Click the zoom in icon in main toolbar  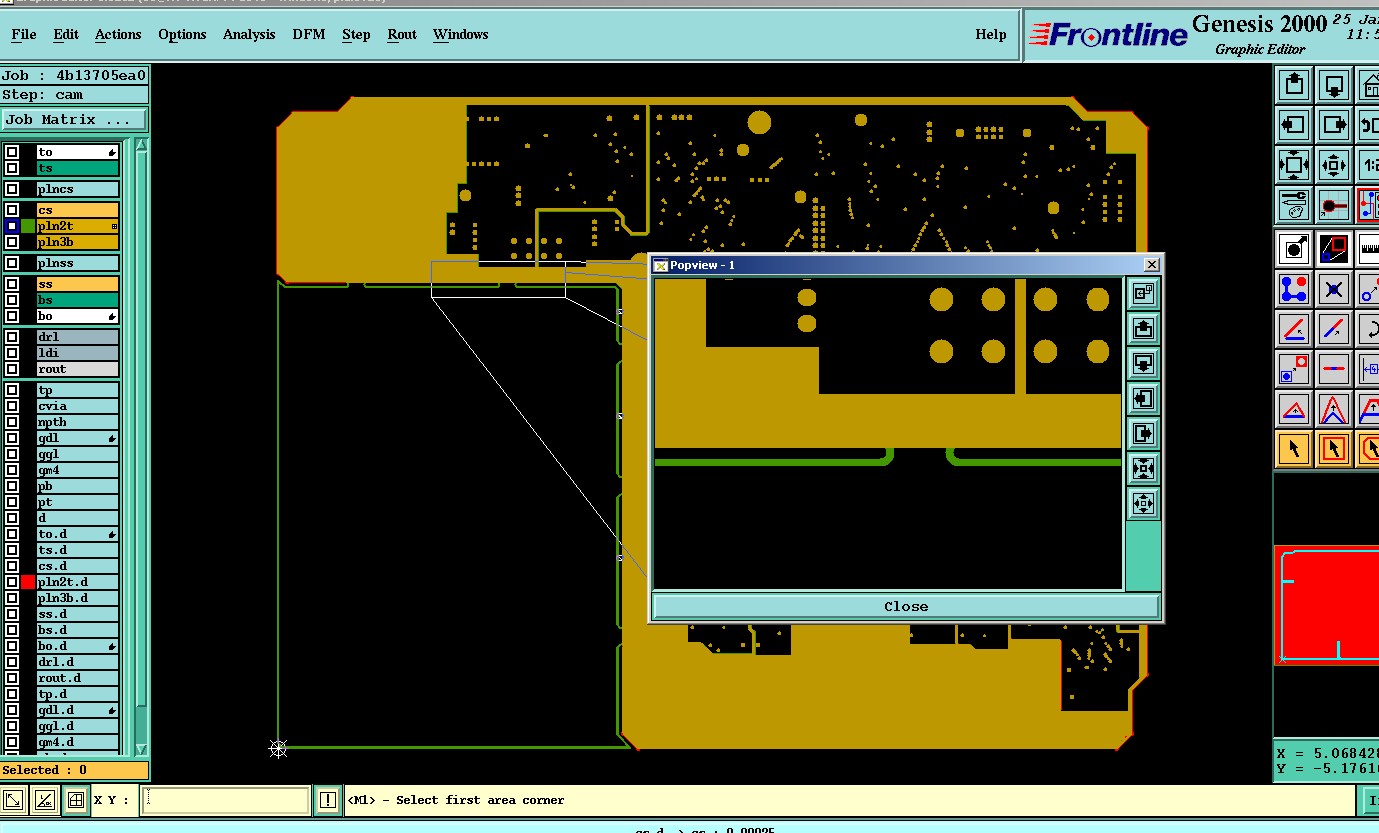[x=1294, y=165]
